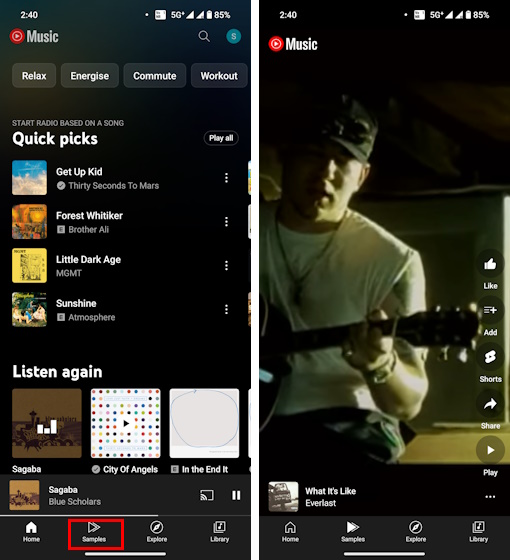Viewport: 510px width, 560px height.
Task: Tap the Thirty Seconds To Mars artist name
Action: (114, 186)
